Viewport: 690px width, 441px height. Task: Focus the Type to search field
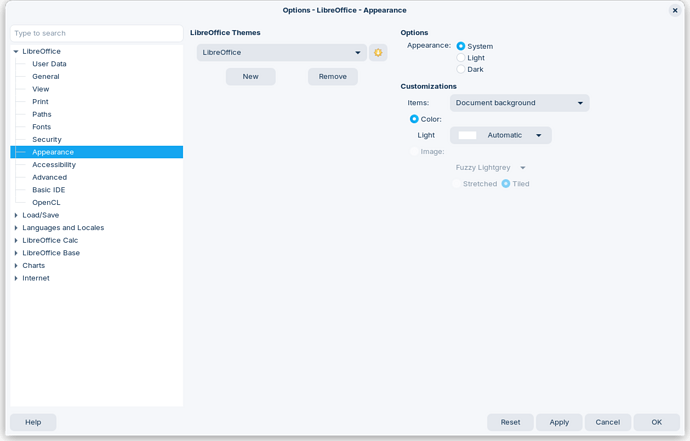[96, 33]
